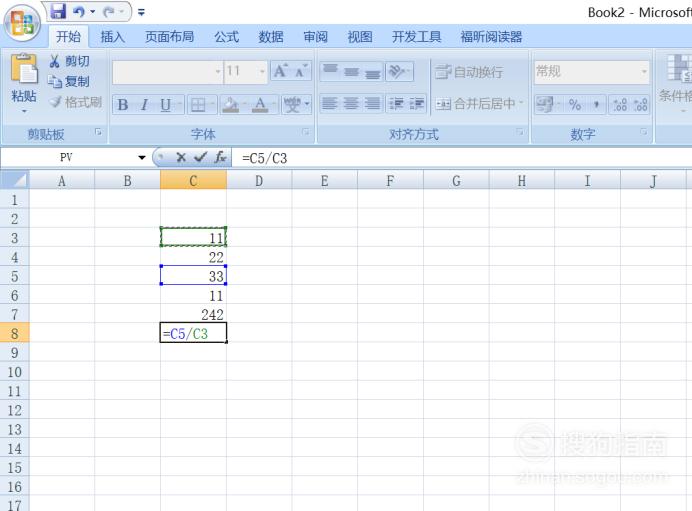This screenshot has height=511, width=692.
Task: Open the 字体 dialog launcher
Action: 305,132
